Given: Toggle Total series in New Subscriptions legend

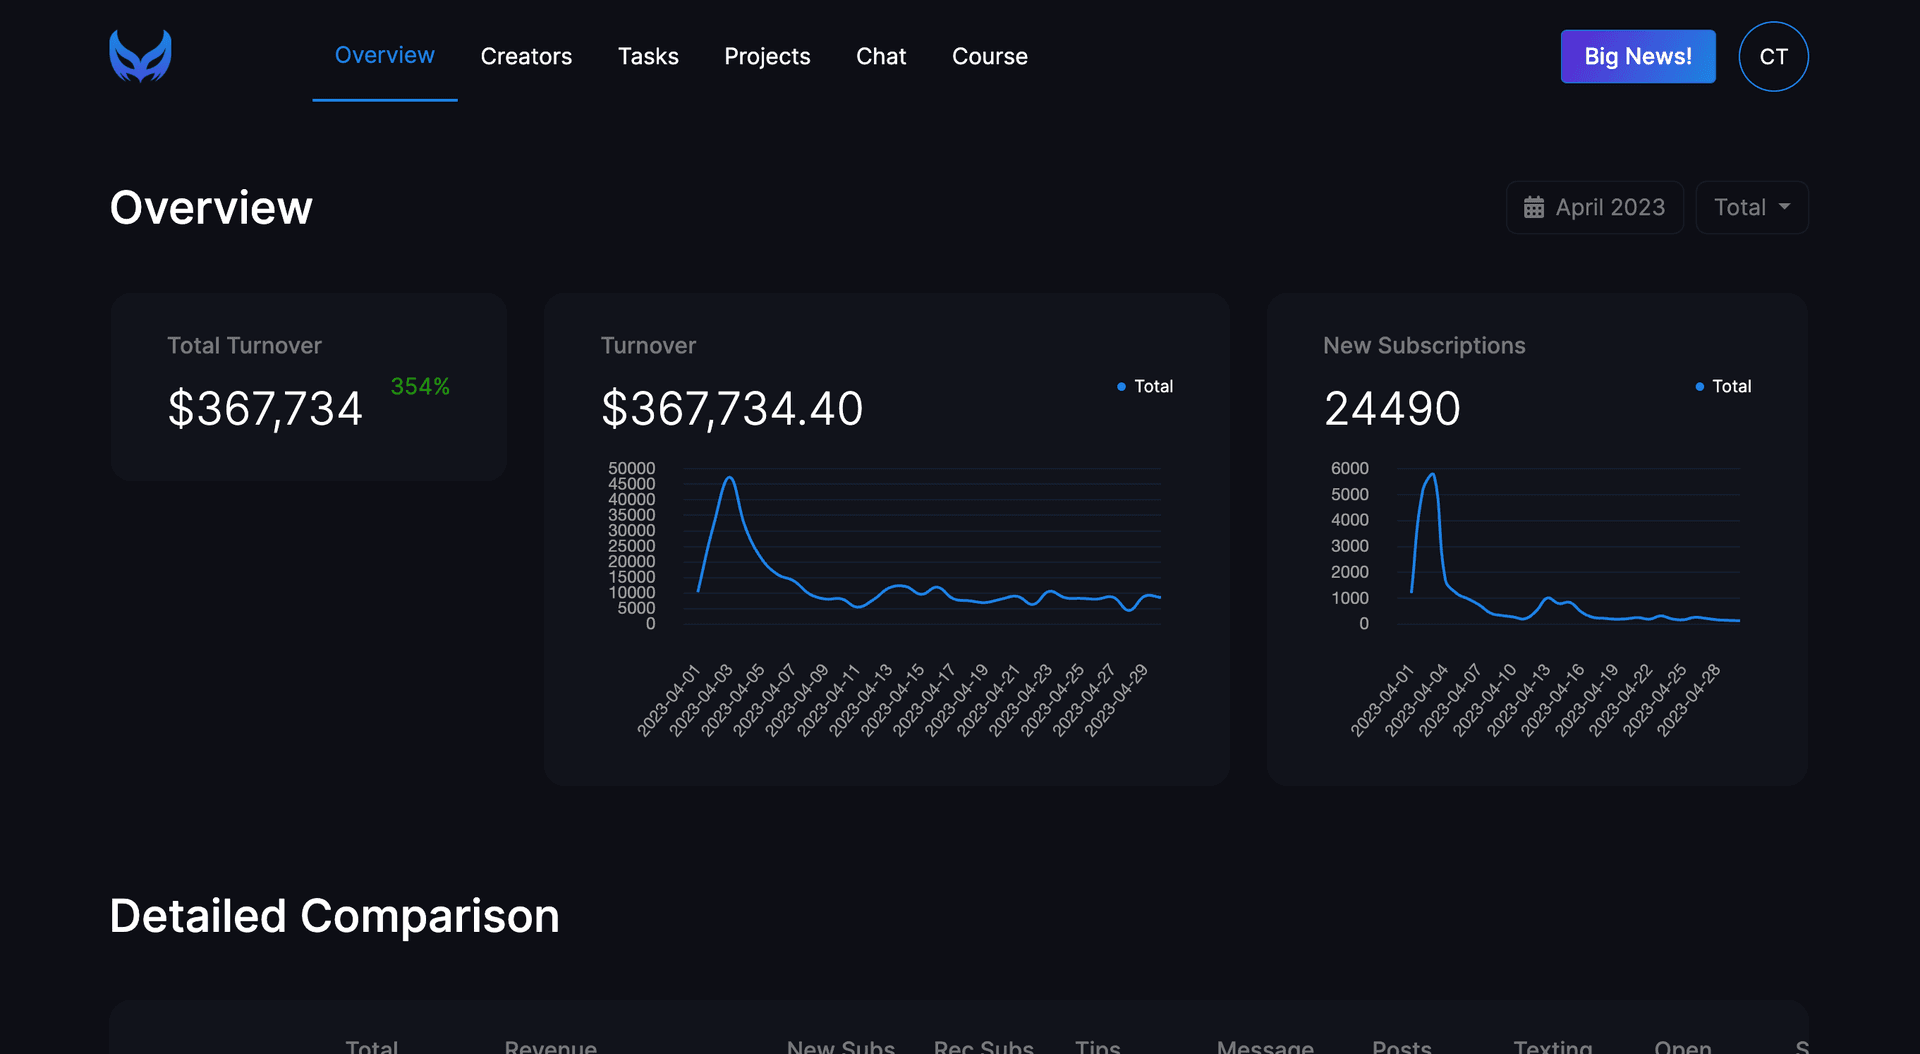Looking at the screenshot, I should tap(1723, 387).
